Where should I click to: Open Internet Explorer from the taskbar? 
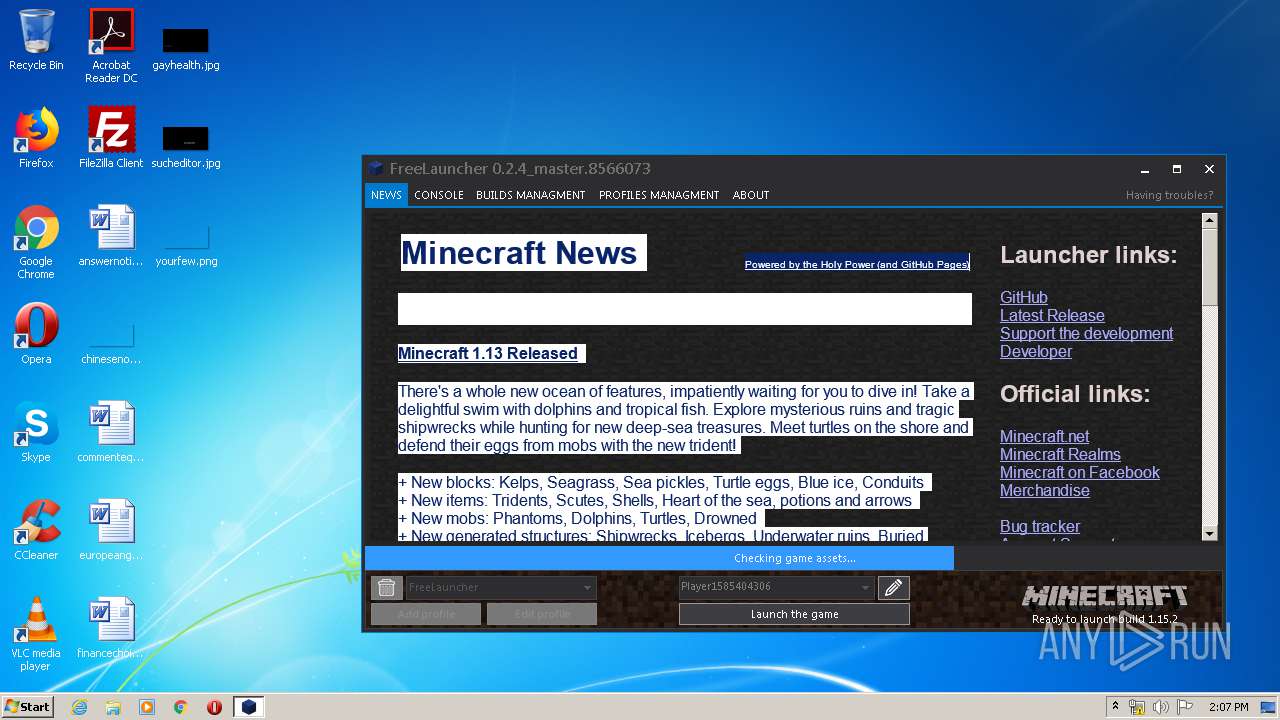click(x=79, y=707)
